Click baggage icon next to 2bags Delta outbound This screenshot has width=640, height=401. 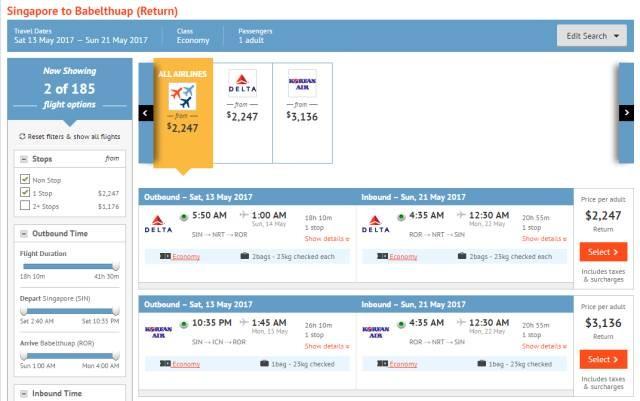pyautogui.click(x=244, y=256)
